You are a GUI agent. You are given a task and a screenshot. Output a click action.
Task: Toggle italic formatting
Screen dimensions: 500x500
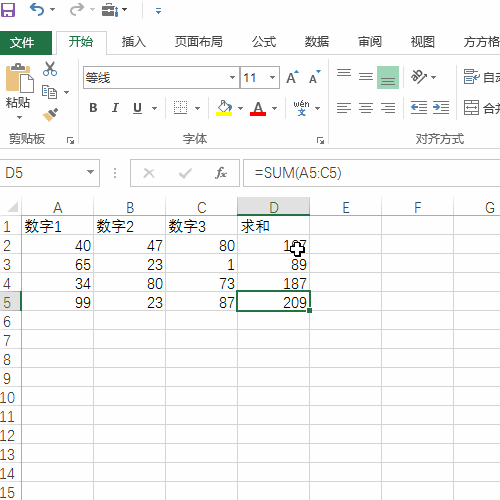[x=115, y=108]
